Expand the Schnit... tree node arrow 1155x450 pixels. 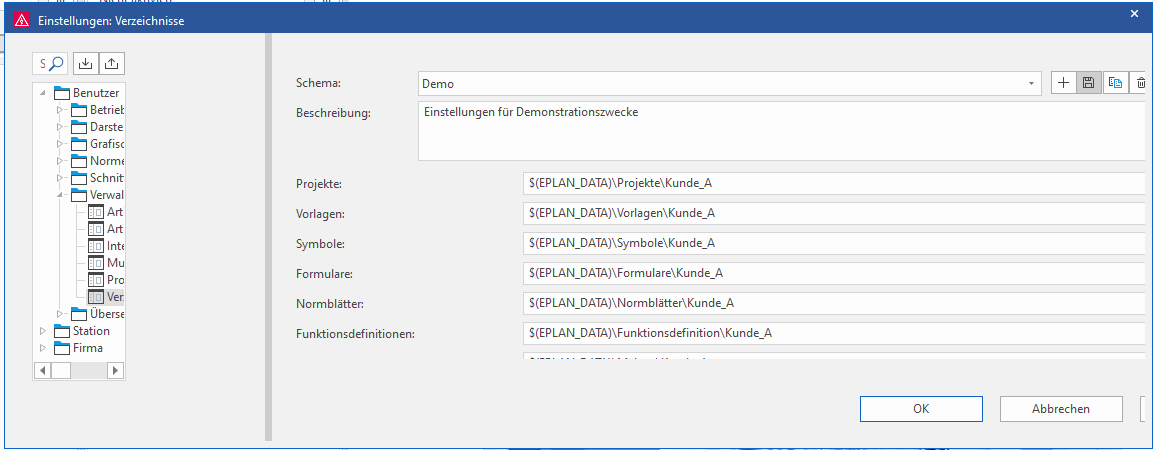(60, 177)
